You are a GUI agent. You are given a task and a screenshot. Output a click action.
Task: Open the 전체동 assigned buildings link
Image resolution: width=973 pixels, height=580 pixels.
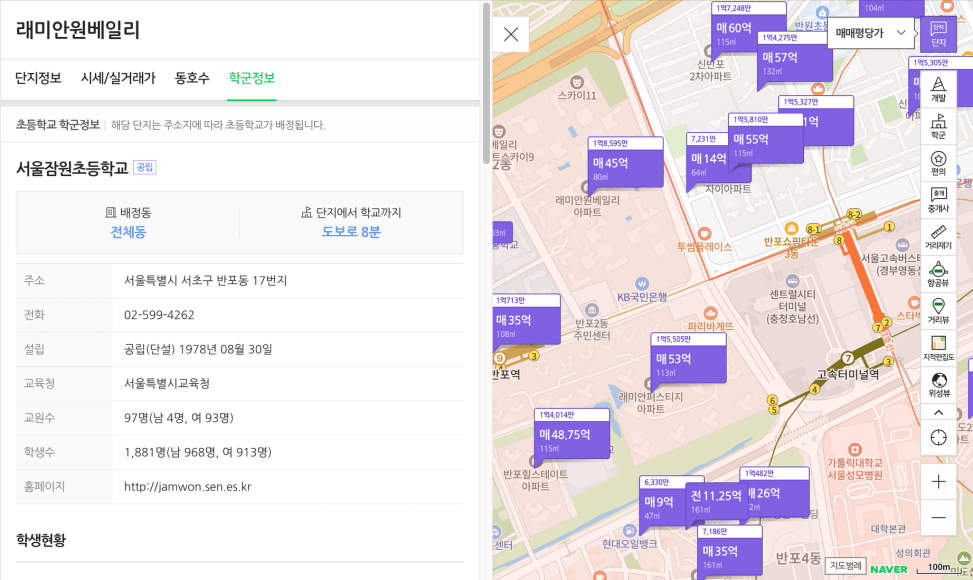pos(128,232)
